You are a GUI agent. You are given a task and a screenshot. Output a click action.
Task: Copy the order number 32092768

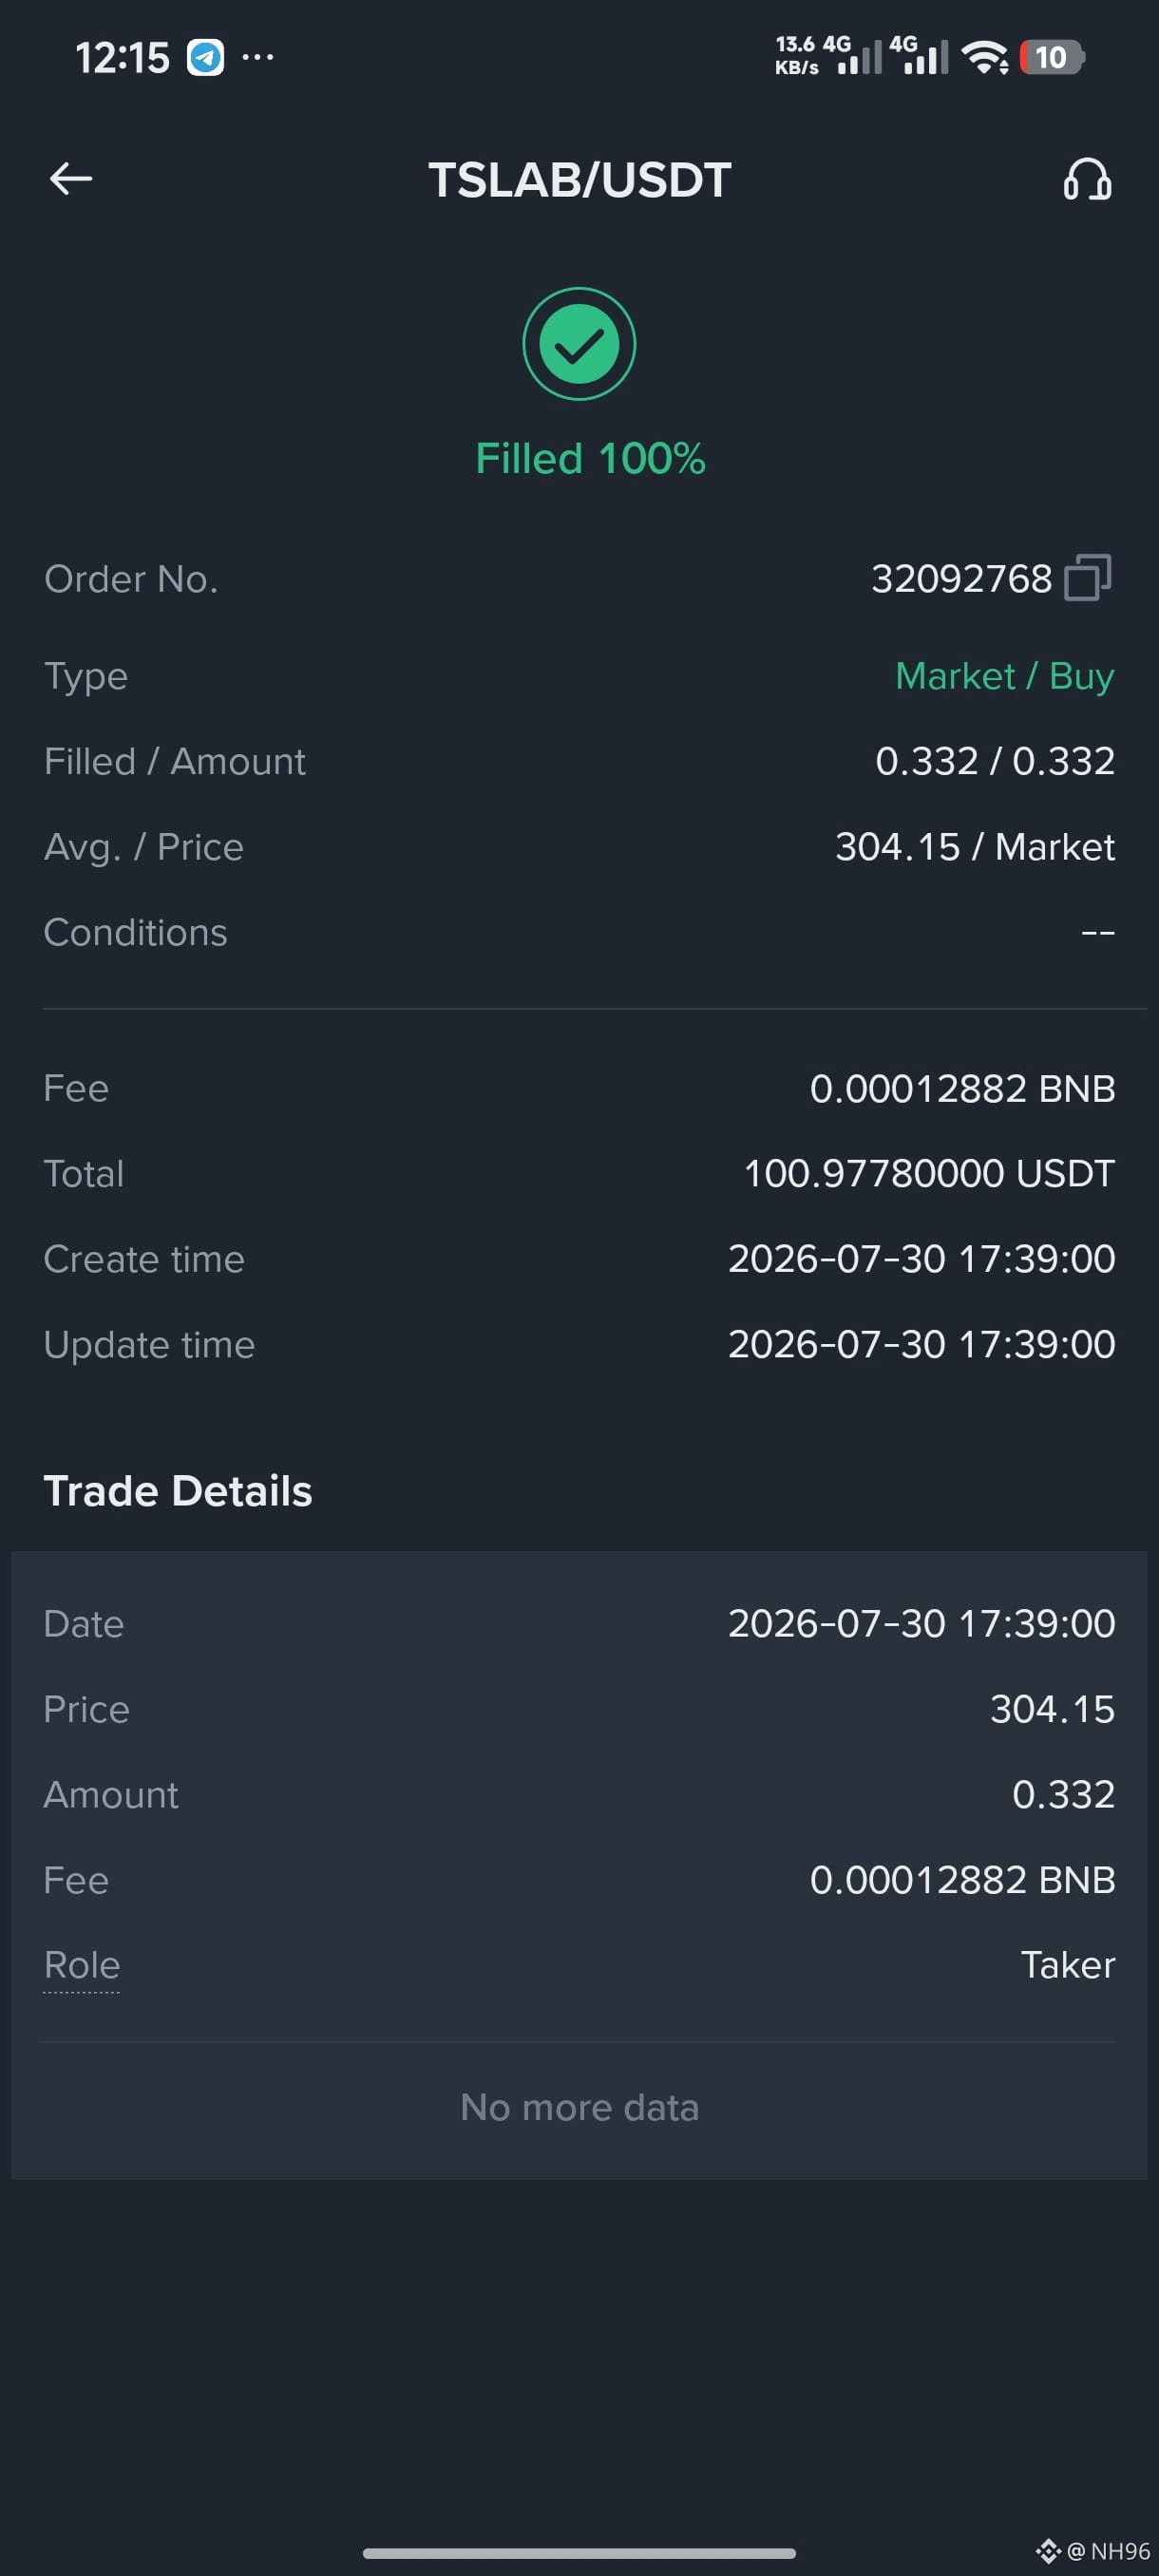pyautogui.click(x=1088, y=577)
